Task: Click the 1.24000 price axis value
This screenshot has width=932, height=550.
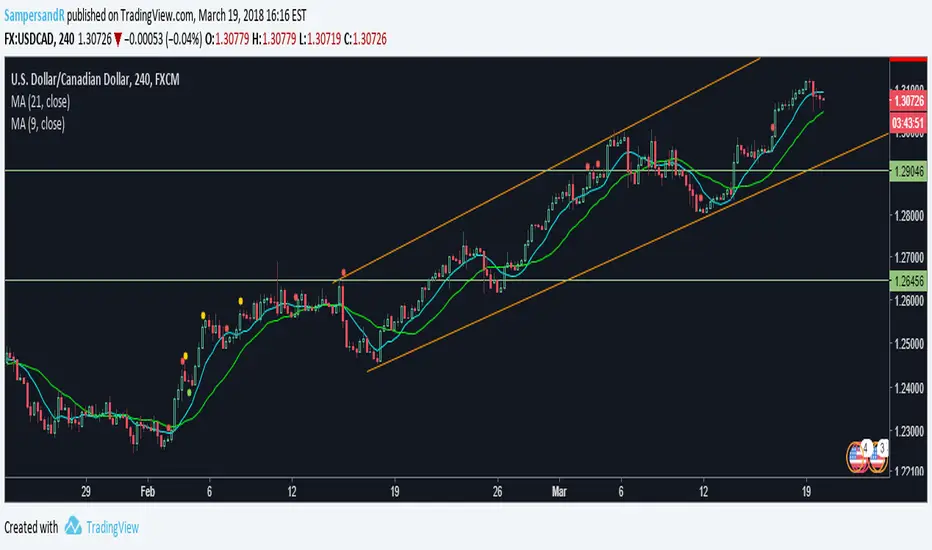Action: (x=909, y=388)
